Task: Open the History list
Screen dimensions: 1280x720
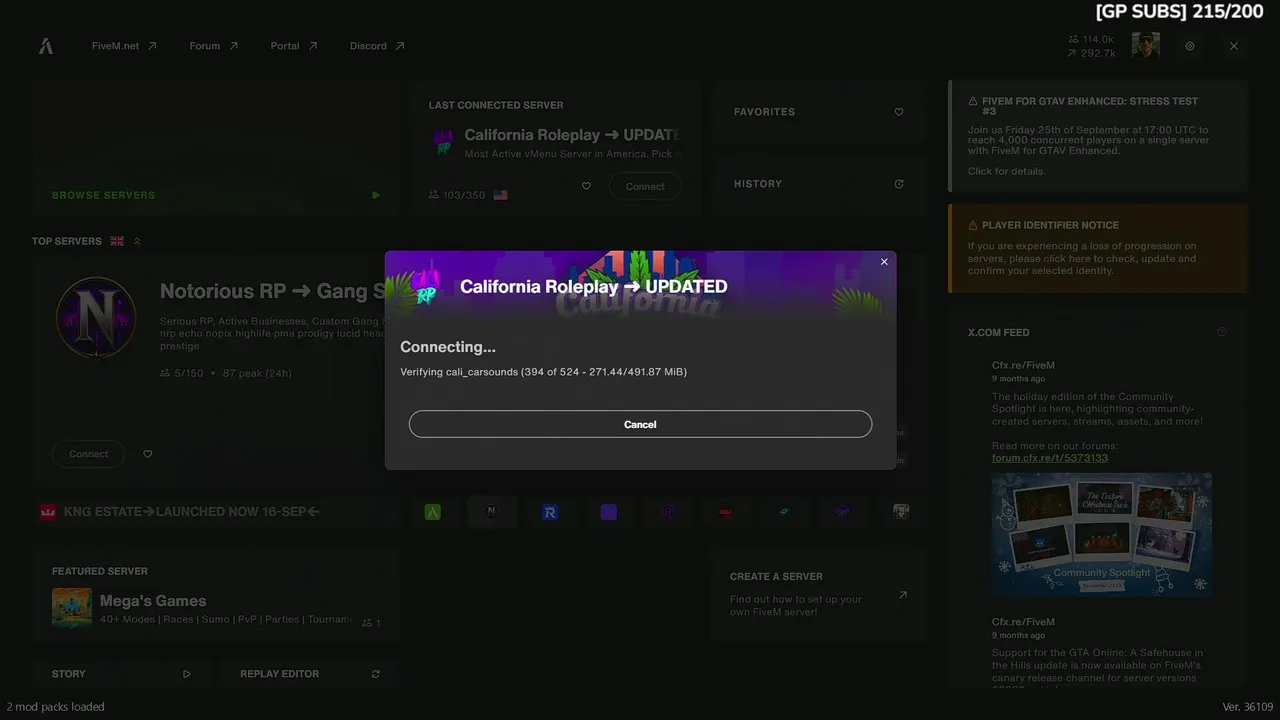Action: point(819,184)
